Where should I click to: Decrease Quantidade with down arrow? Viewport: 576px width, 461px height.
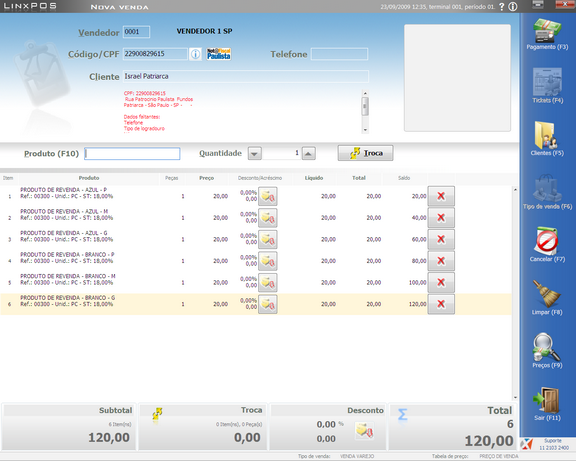click(255, 154)
